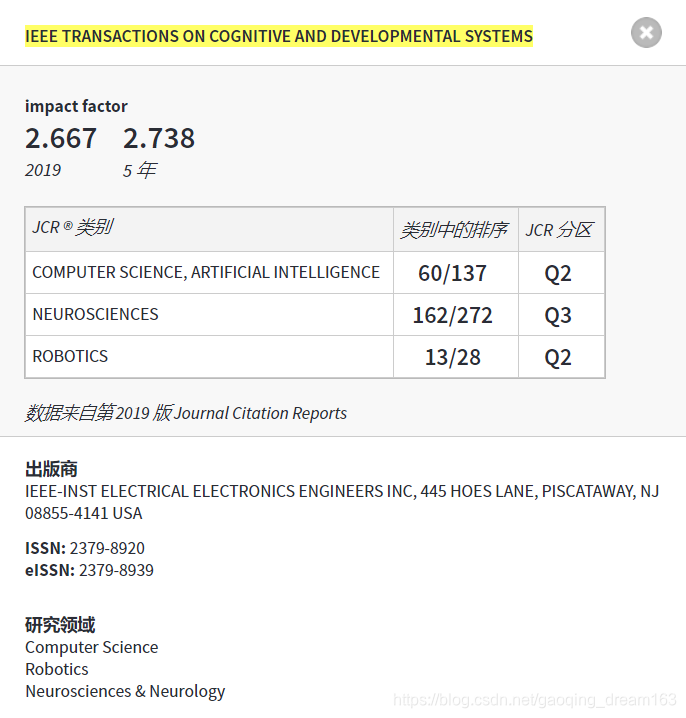This screenshot has height=718, width=686.
Task: Click the 'Neurosciences & Neurology' research area
Action: tap(125, 691)
